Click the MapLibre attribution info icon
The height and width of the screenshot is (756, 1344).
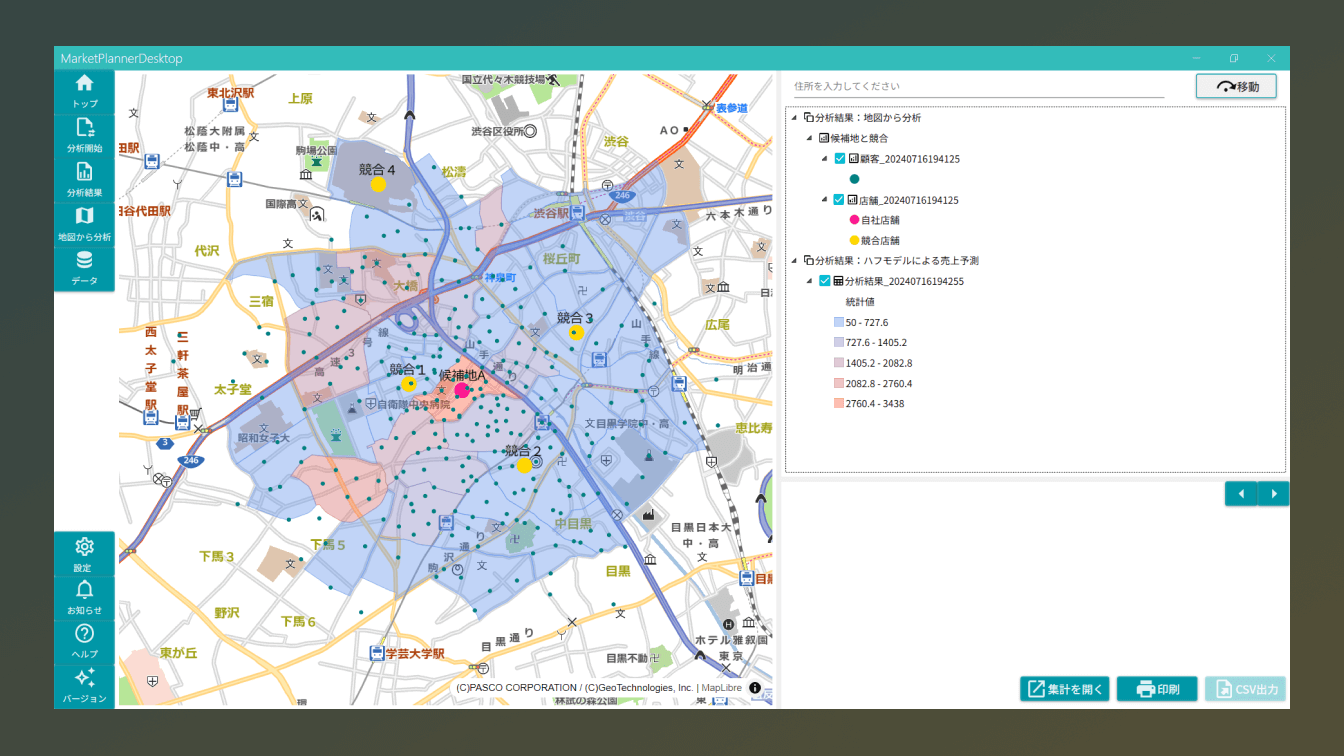755,688
